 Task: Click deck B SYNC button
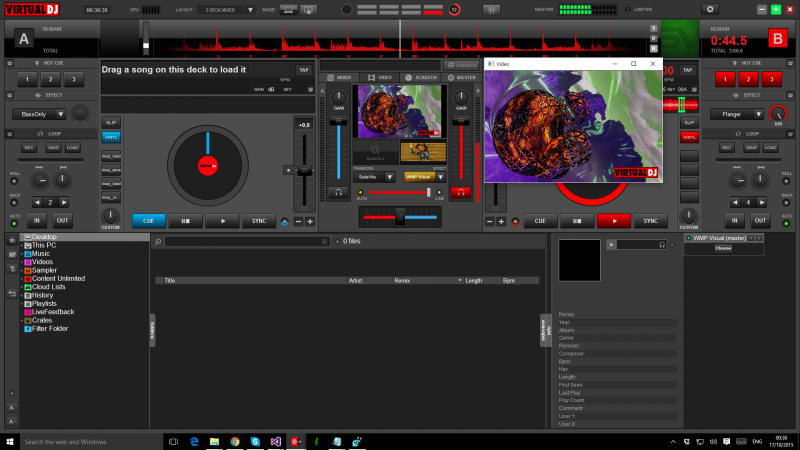(651, 221)
